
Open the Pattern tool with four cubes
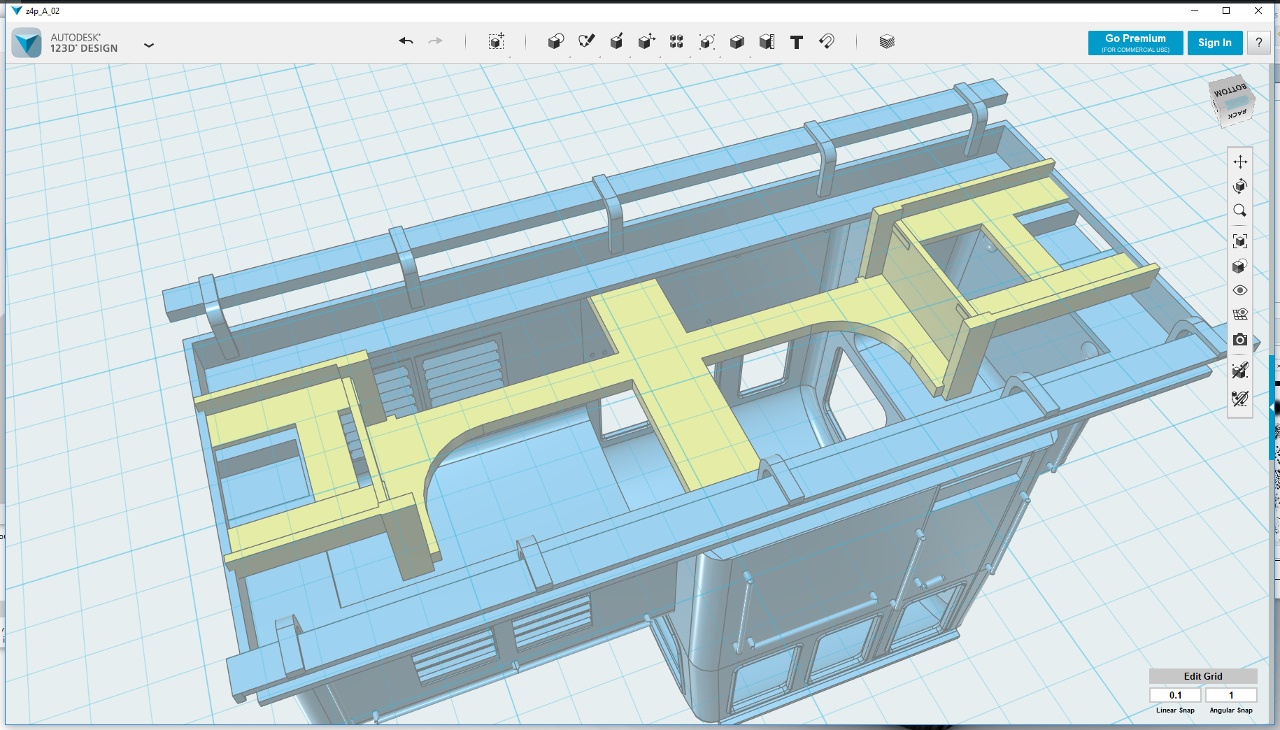(677, 41)
